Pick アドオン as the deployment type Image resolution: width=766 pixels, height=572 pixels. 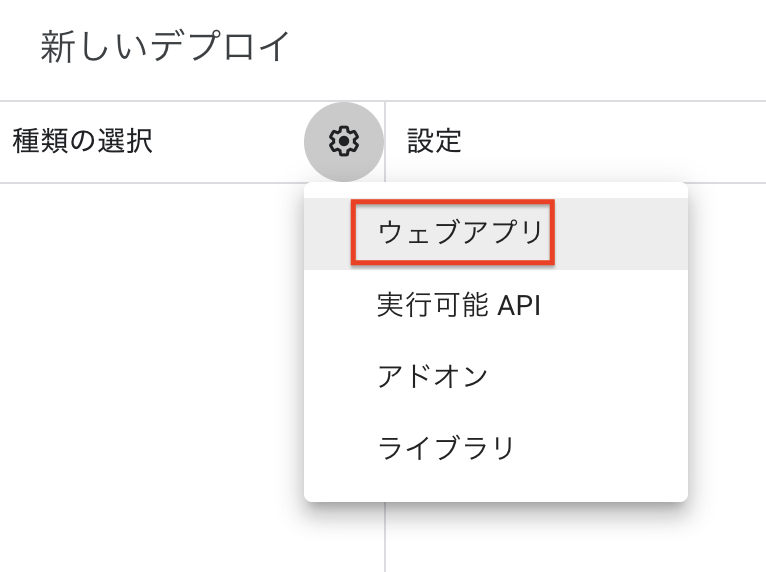432,376
